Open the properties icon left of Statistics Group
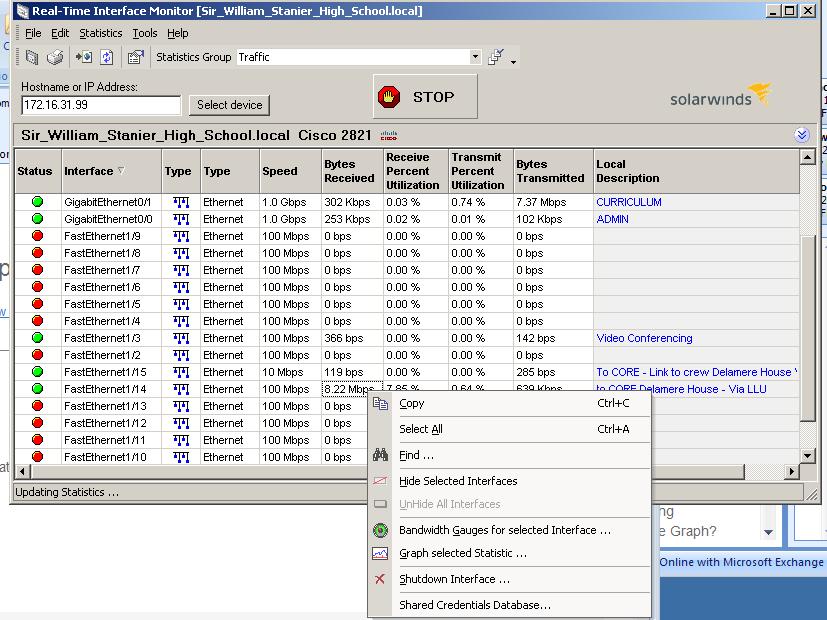827x620 pixels. (x=136, y=57)
